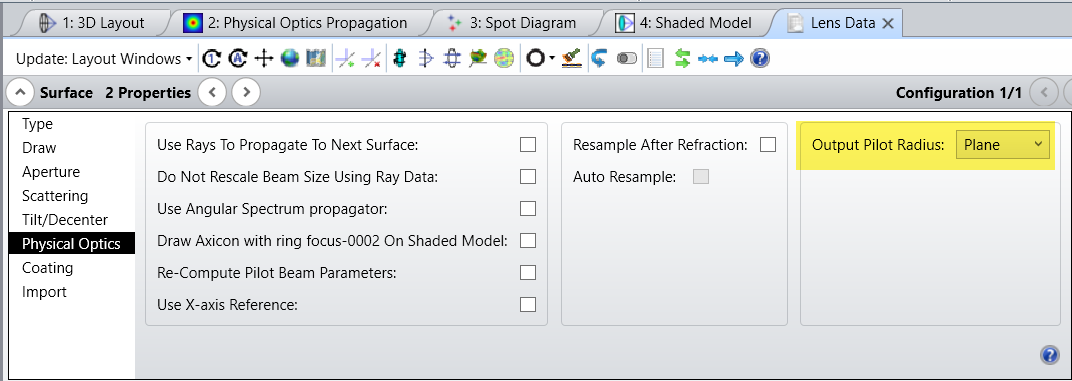Click the lens with crossed lines icon
Viewport: 1072px width, 381px height.
(452, 59)
